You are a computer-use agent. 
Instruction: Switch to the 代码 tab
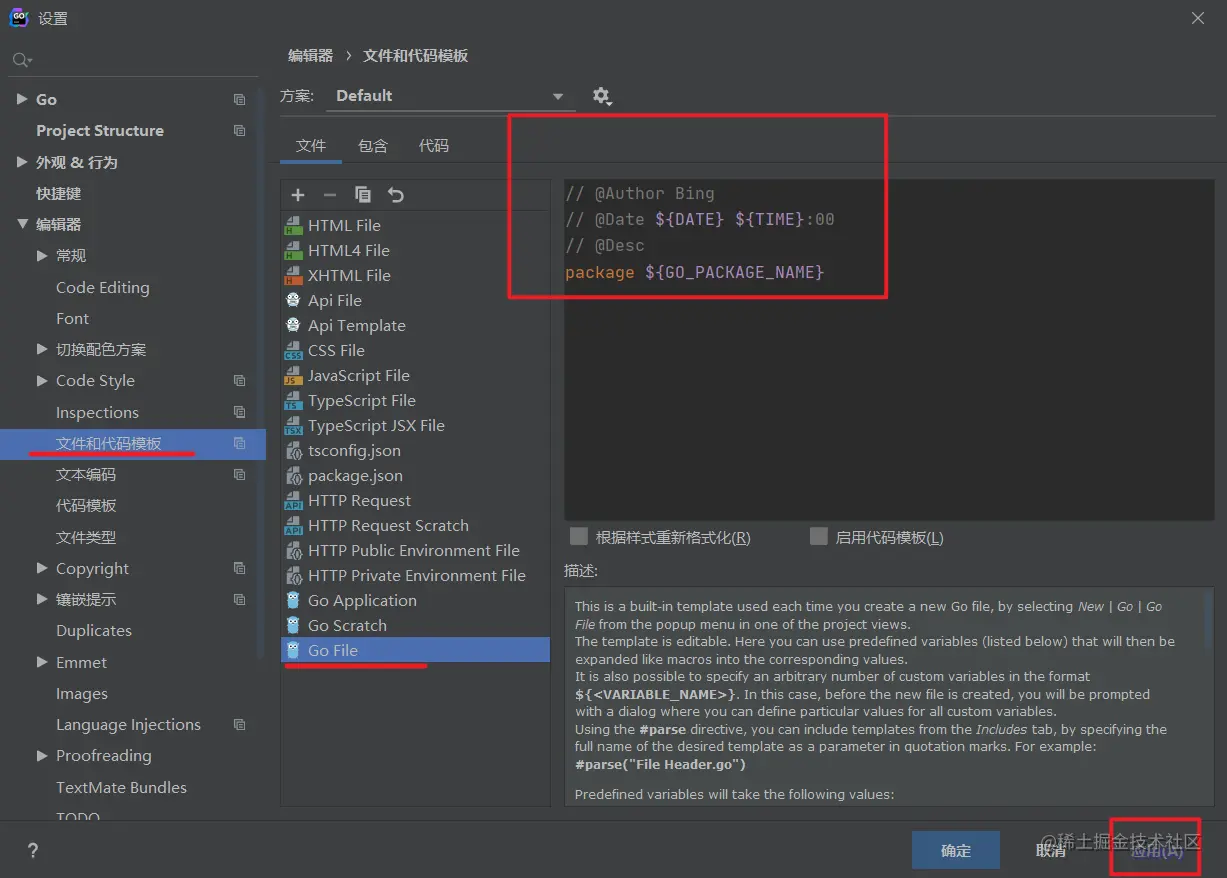434,146
